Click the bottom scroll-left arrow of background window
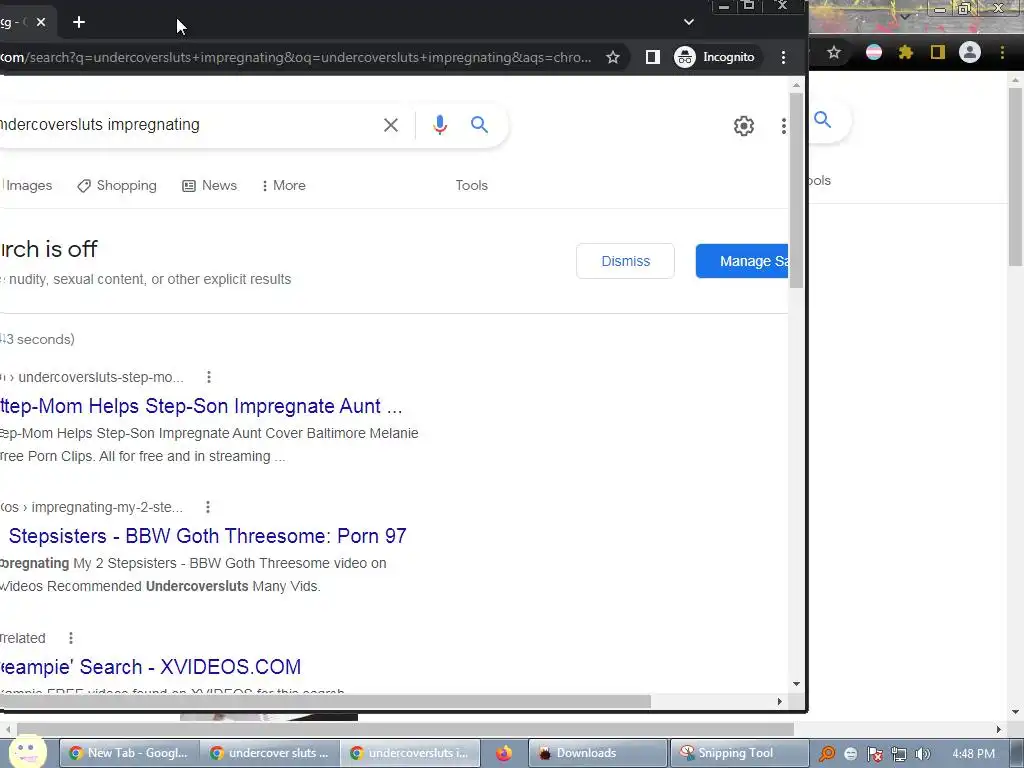This screenshot has width=1024, height=768. [x=8, y=729]
